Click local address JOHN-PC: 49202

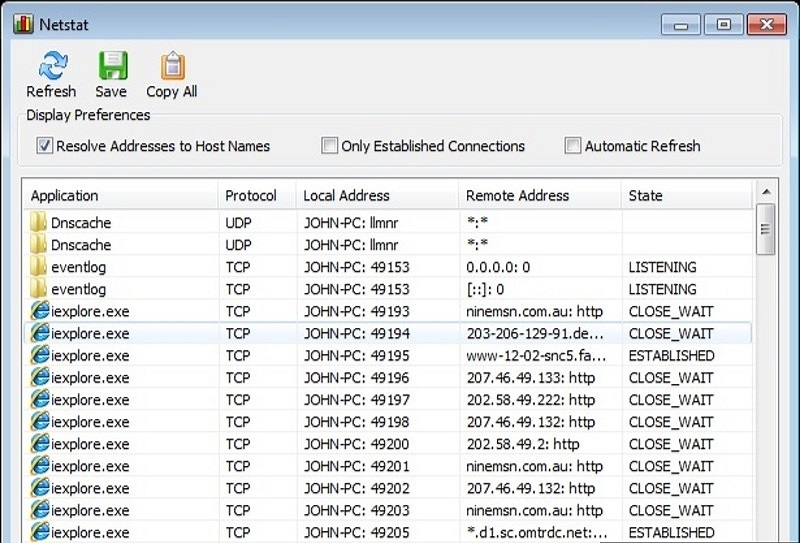(x=357, y=488)
